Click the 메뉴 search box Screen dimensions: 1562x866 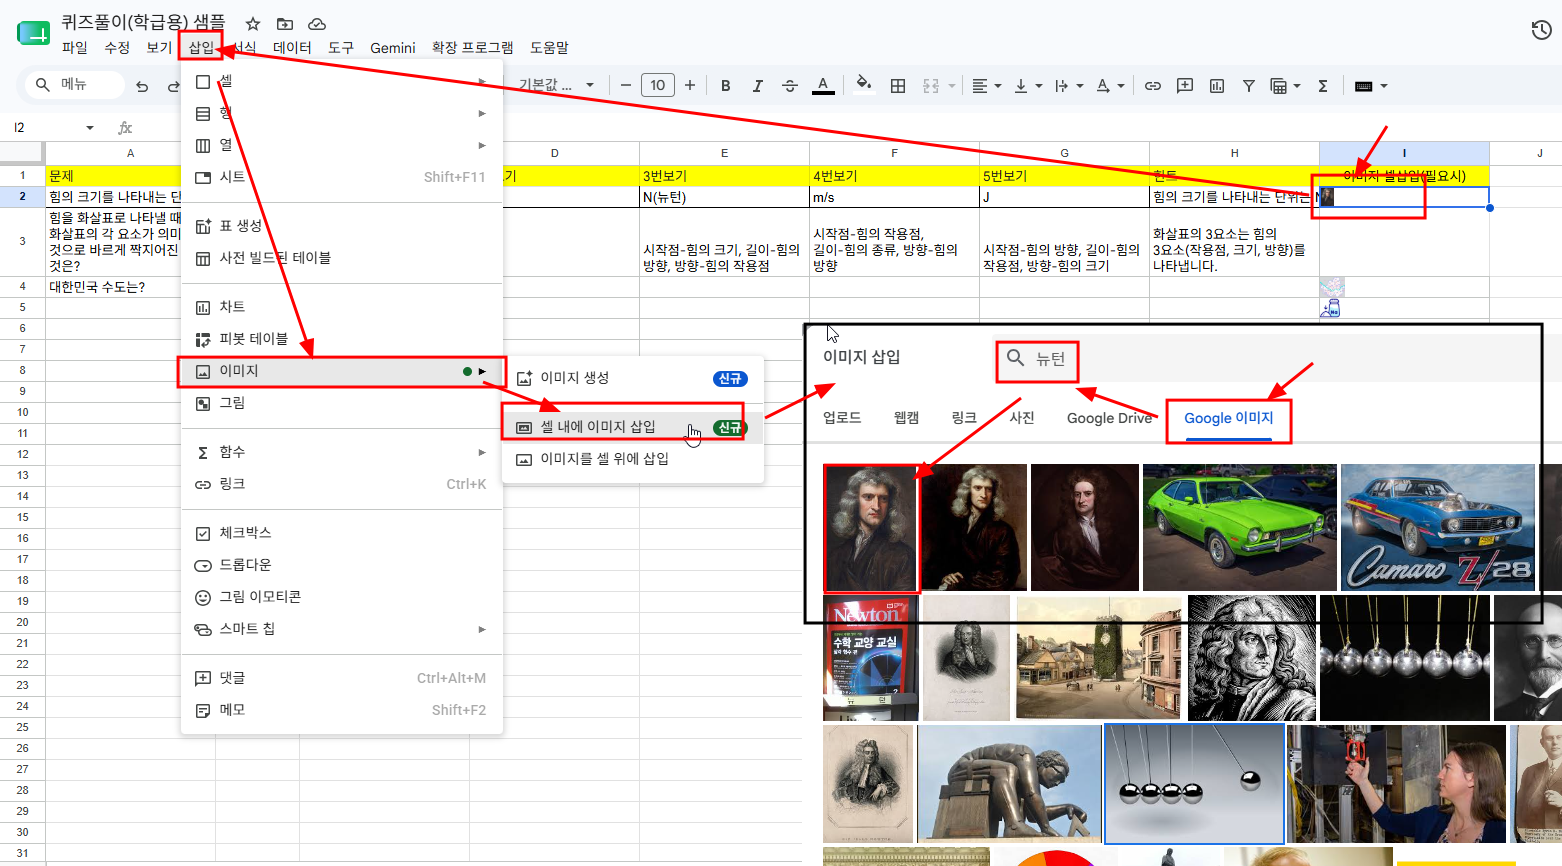point(75,85)
